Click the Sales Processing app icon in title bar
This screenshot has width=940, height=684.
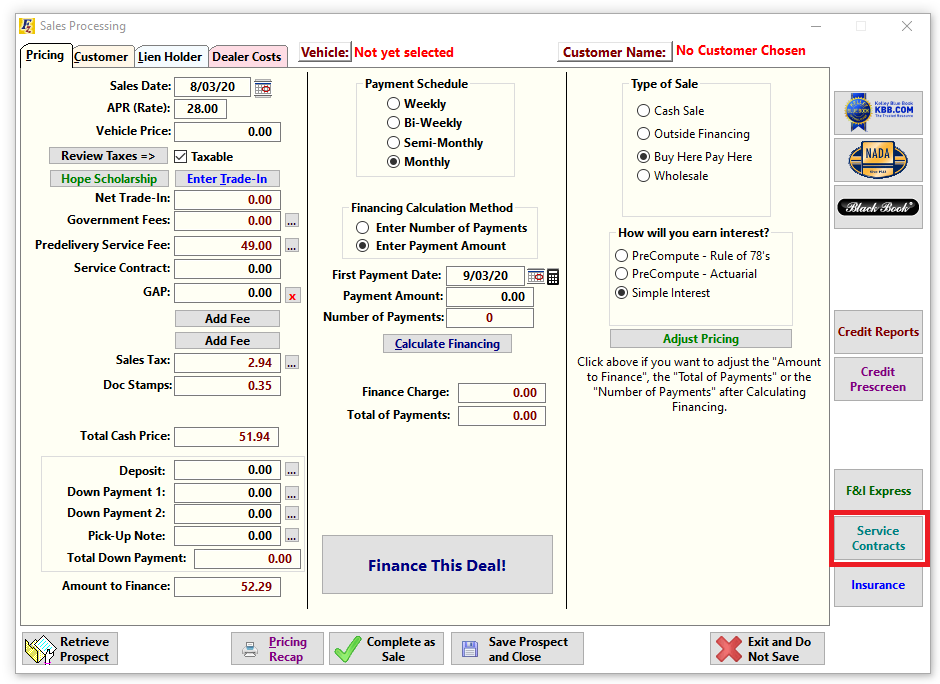pos(27,26)
